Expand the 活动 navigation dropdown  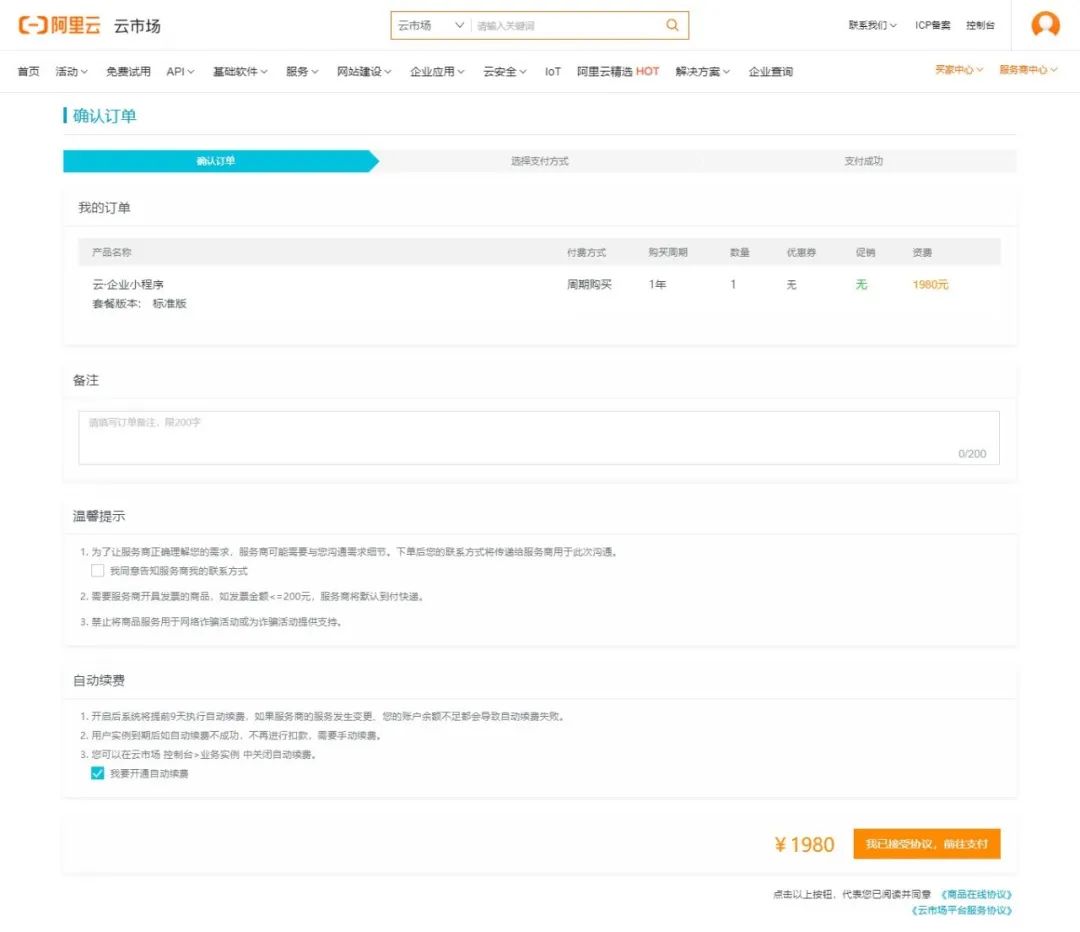point(72,72)
